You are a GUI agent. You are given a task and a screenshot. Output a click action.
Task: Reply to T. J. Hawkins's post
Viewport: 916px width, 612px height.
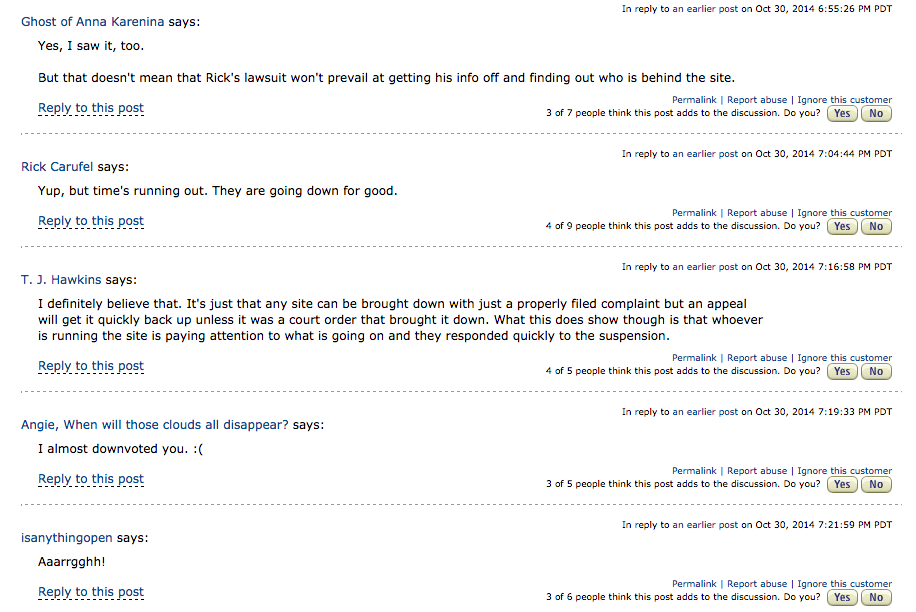[x=91, y=366]
